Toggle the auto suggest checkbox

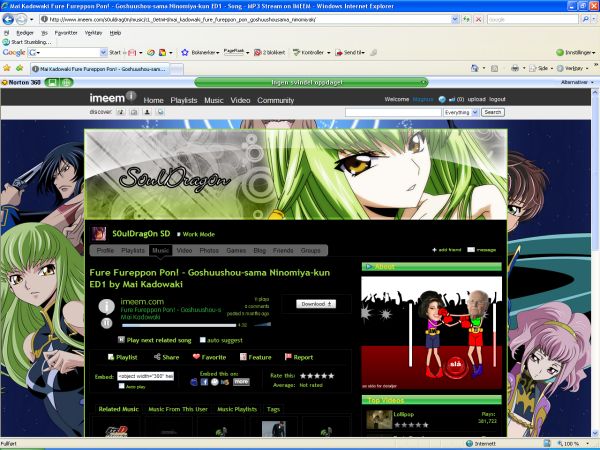(203, 340)
